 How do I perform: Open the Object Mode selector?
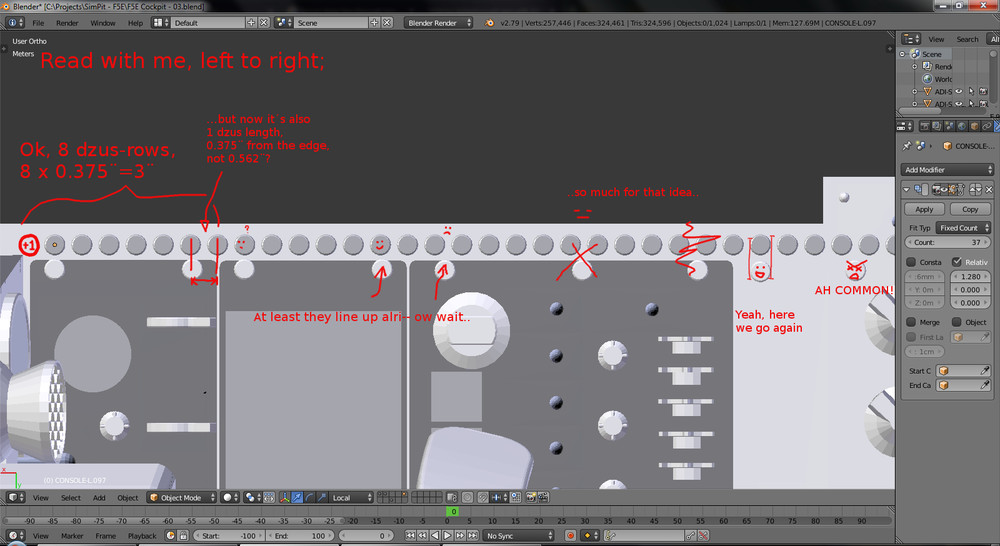(180, 498)
